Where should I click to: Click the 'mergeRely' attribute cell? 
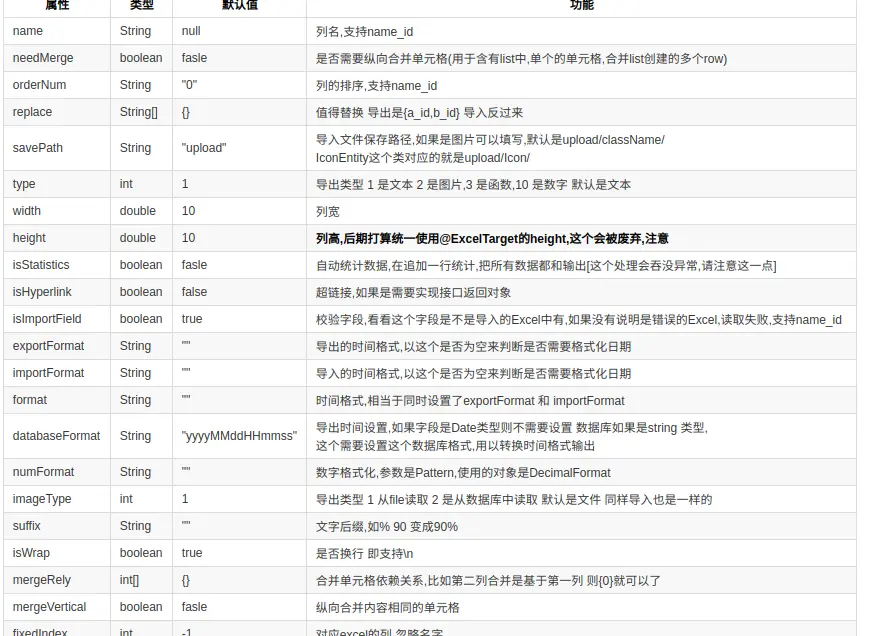pos(57,580)
